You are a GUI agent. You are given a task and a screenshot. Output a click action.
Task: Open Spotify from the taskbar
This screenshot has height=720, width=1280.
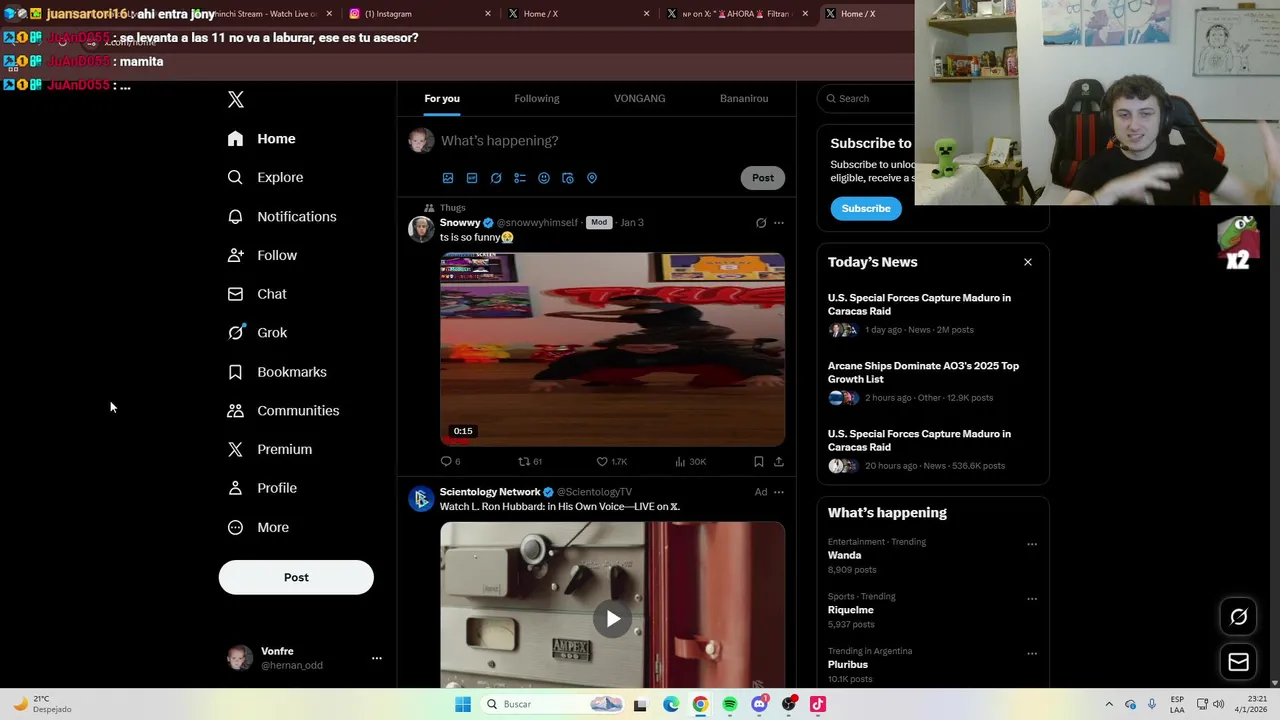[730, 704]
